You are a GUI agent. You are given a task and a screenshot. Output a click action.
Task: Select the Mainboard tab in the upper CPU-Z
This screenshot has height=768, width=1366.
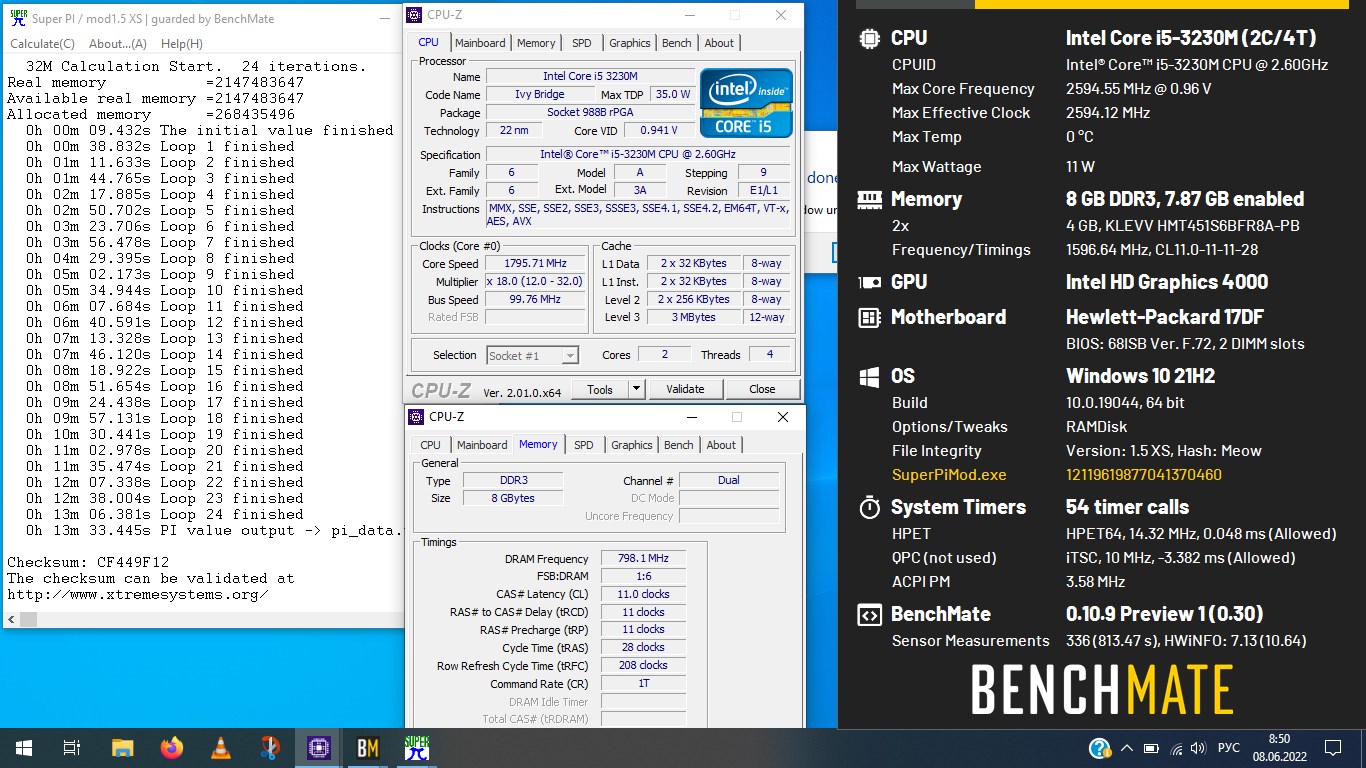click(480, 43)
